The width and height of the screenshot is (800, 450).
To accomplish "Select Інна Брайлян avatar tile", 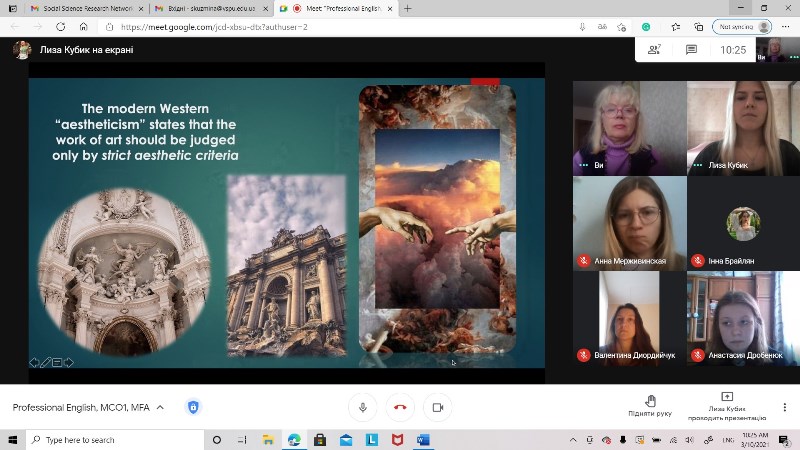I will [x=743, y=223].
